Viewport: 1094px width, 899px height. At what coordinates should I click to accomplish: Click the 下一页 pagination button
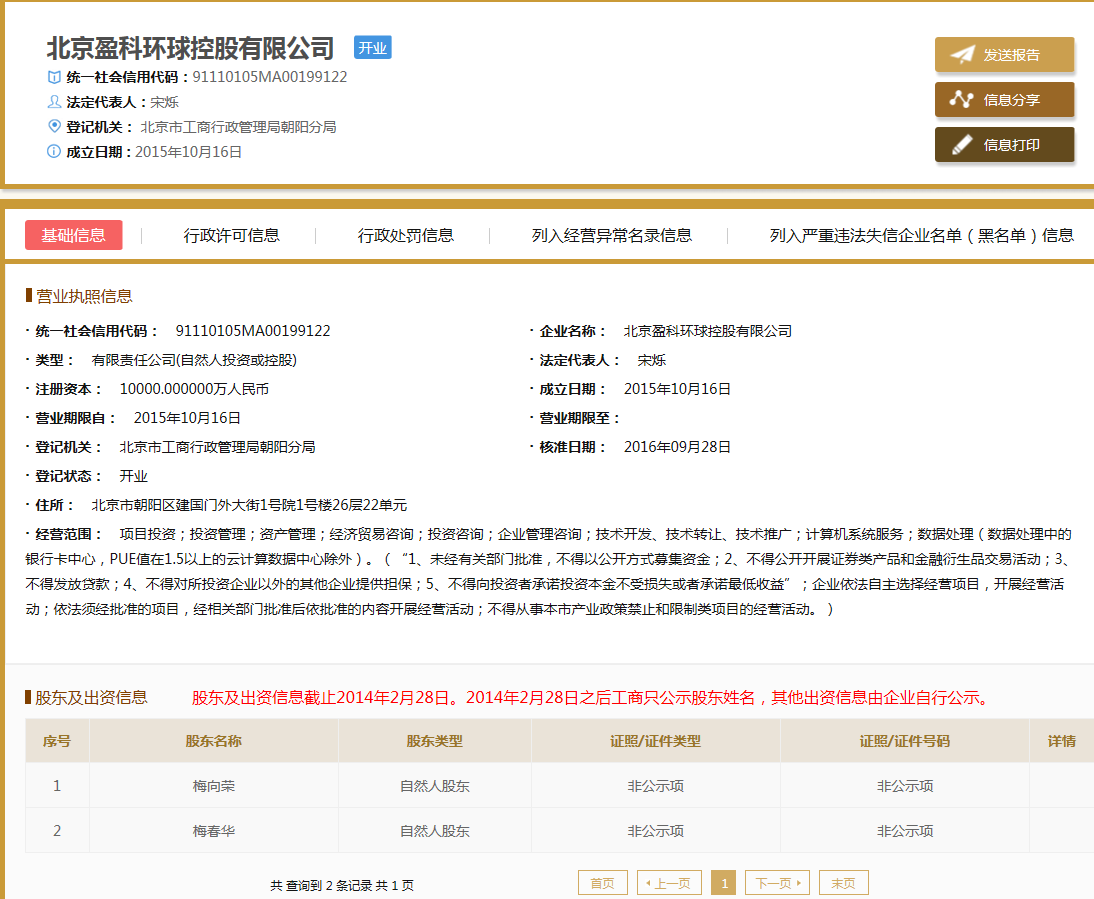tap(778, 882)
